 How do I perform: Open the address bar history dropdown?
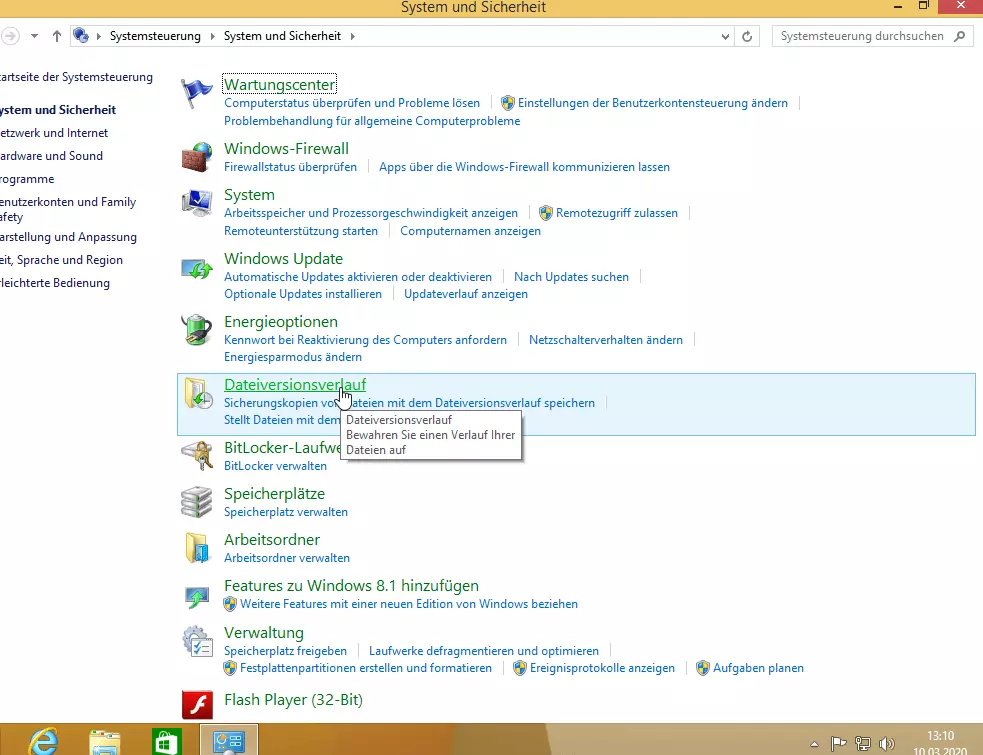pyautogui.click(x=725, y=36)
